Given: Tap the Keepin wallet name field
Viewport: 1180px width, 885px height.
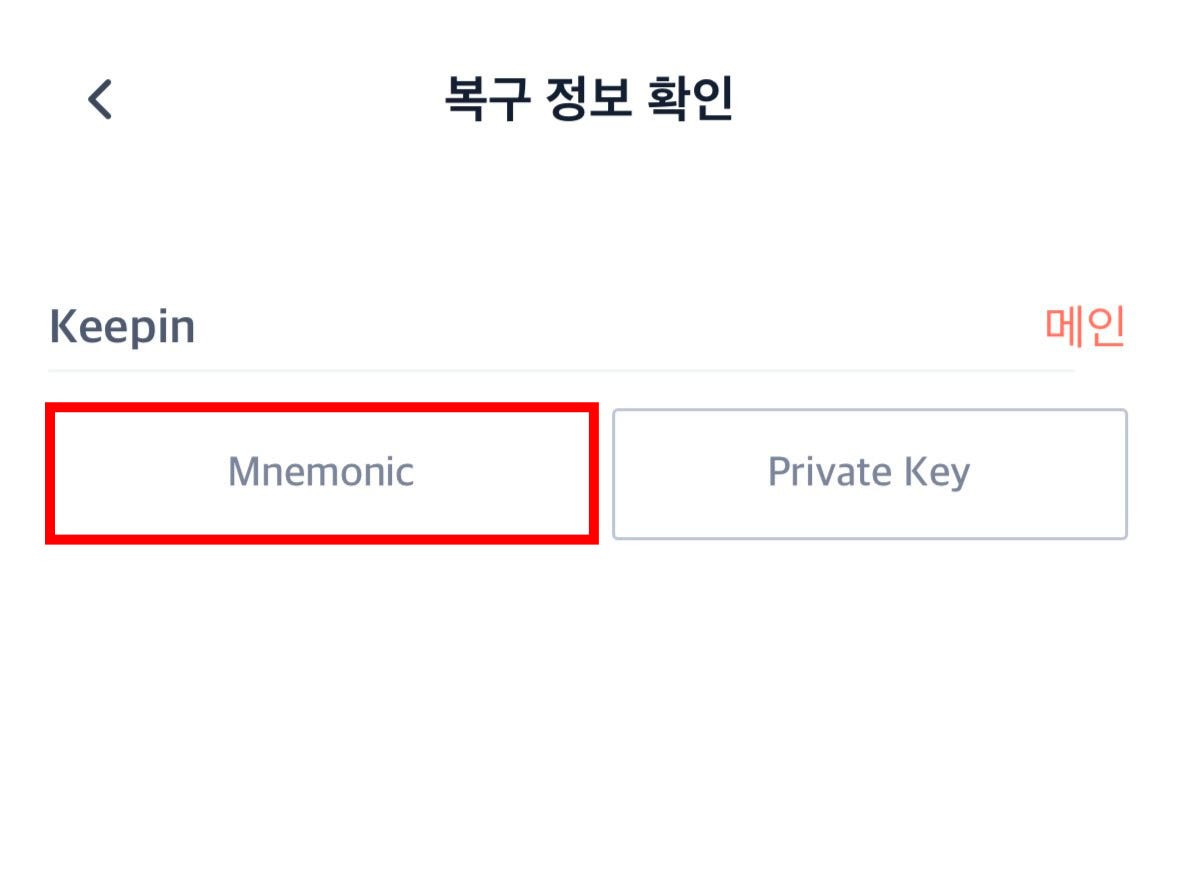Looking at the screenshot, I should pos(122,325).
